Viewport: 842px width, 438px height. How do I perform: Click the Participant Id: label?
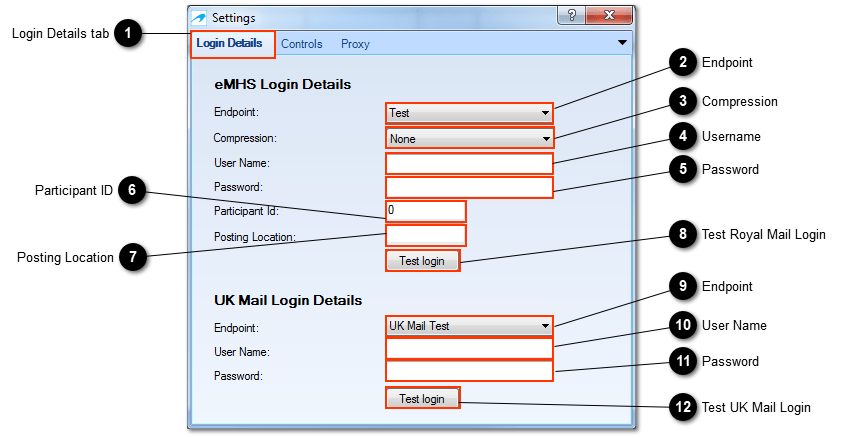[246, 211]
